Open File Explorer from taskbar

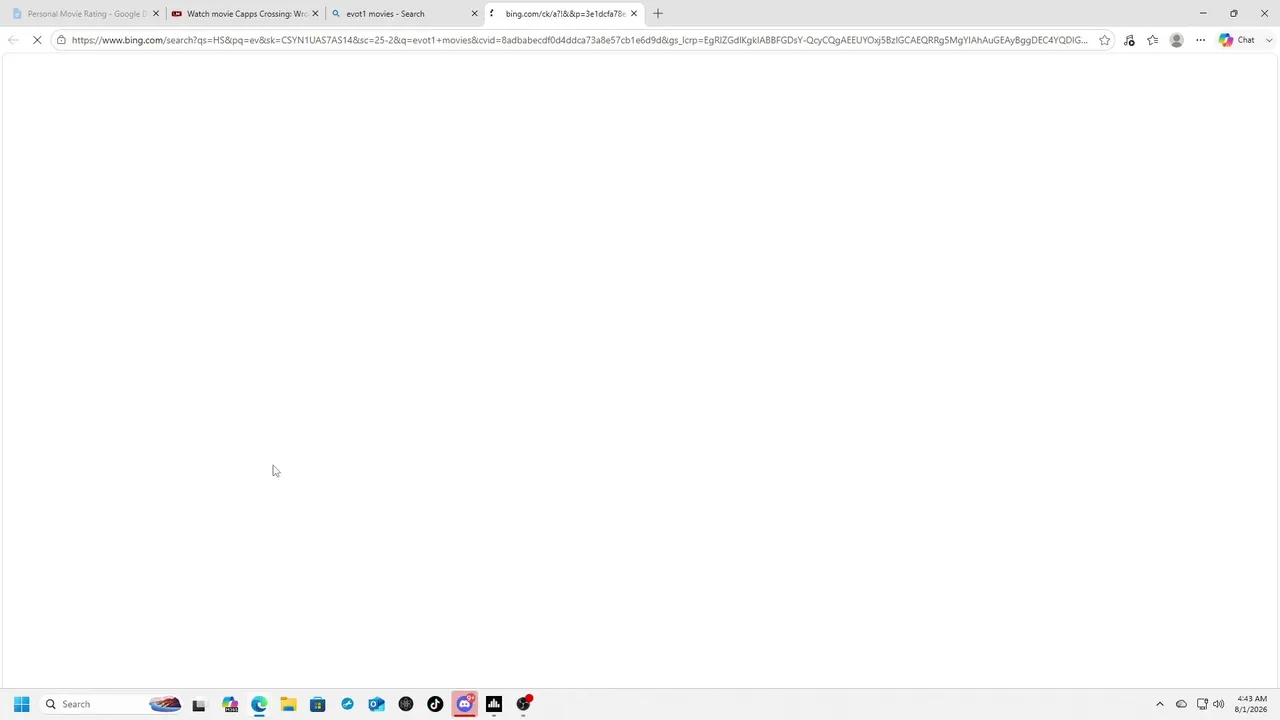288,704
